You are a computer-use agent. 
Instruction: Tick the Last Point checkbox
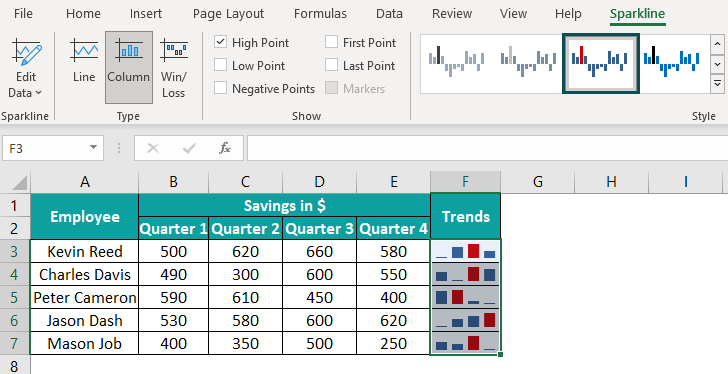[x=331, y=65]
